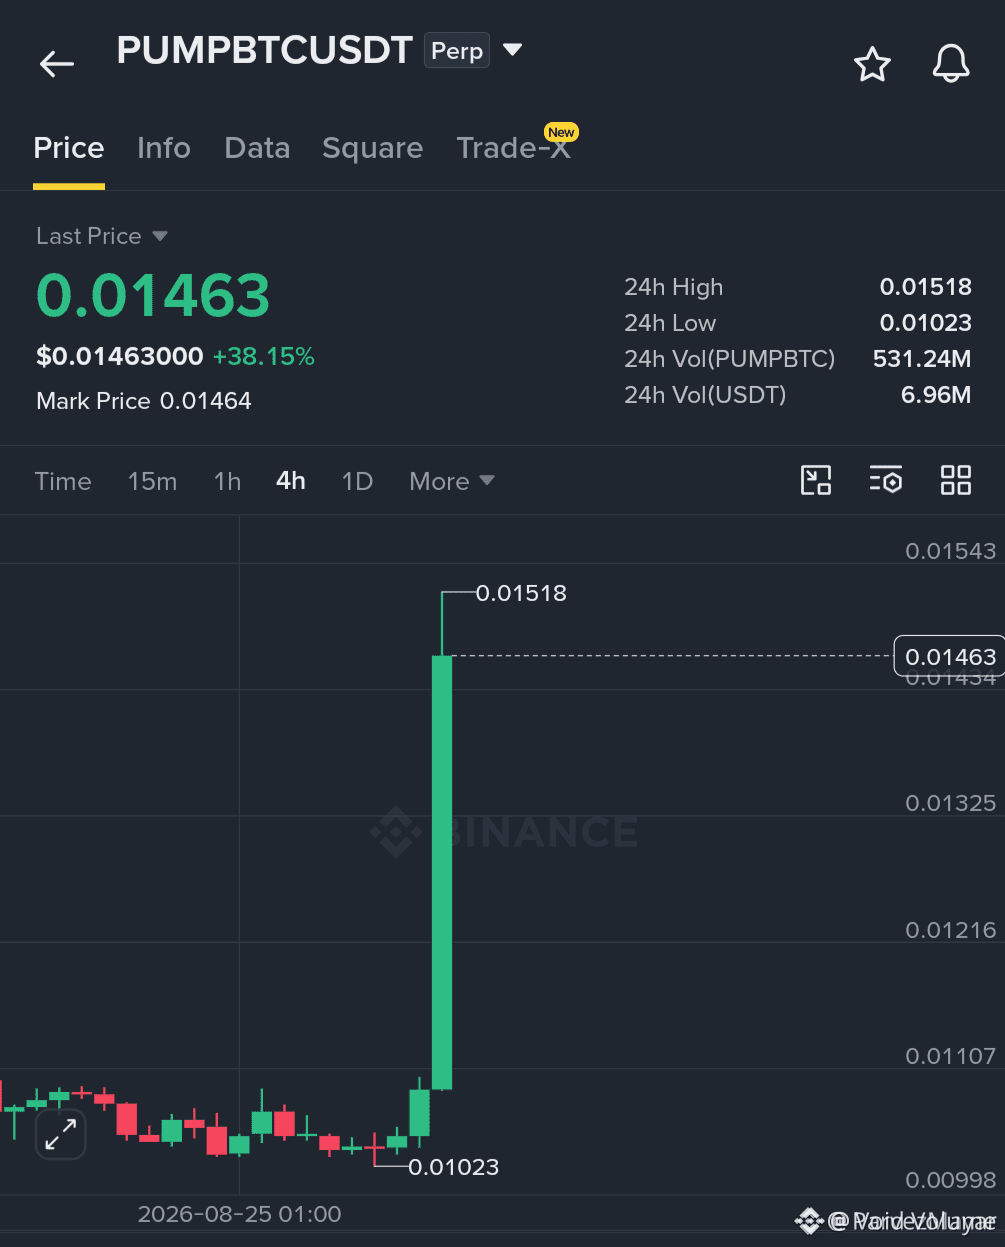Set a price alert with bell icon
The width and height of the screenshot is (1005, 1247).
[951, 65]
